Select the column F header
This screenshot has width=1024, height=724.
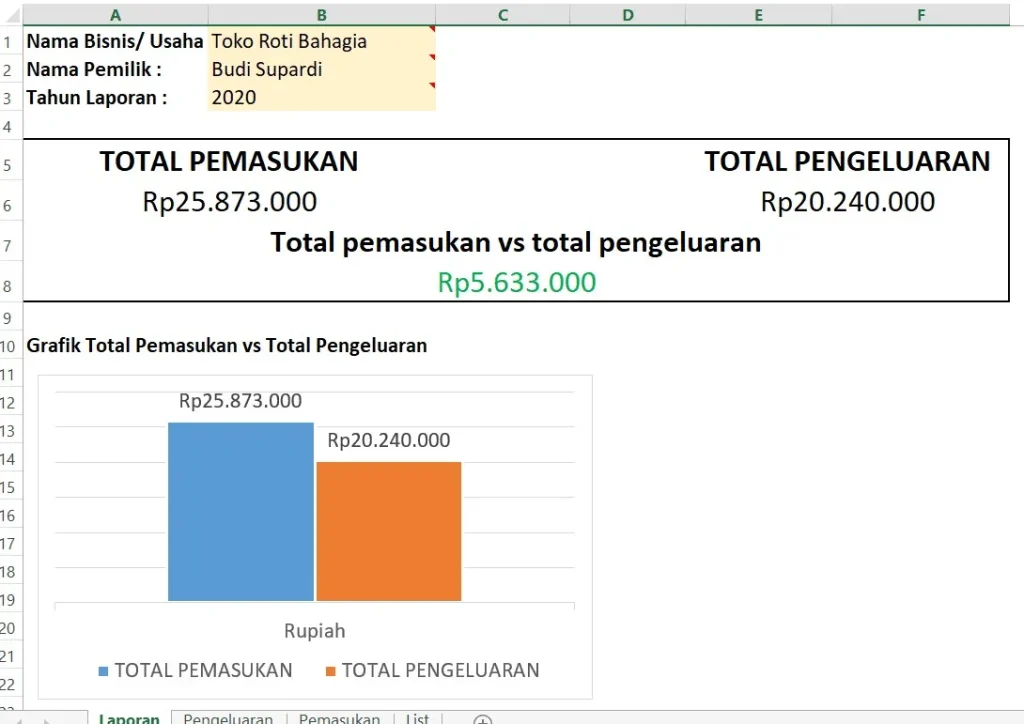[920, 14]
